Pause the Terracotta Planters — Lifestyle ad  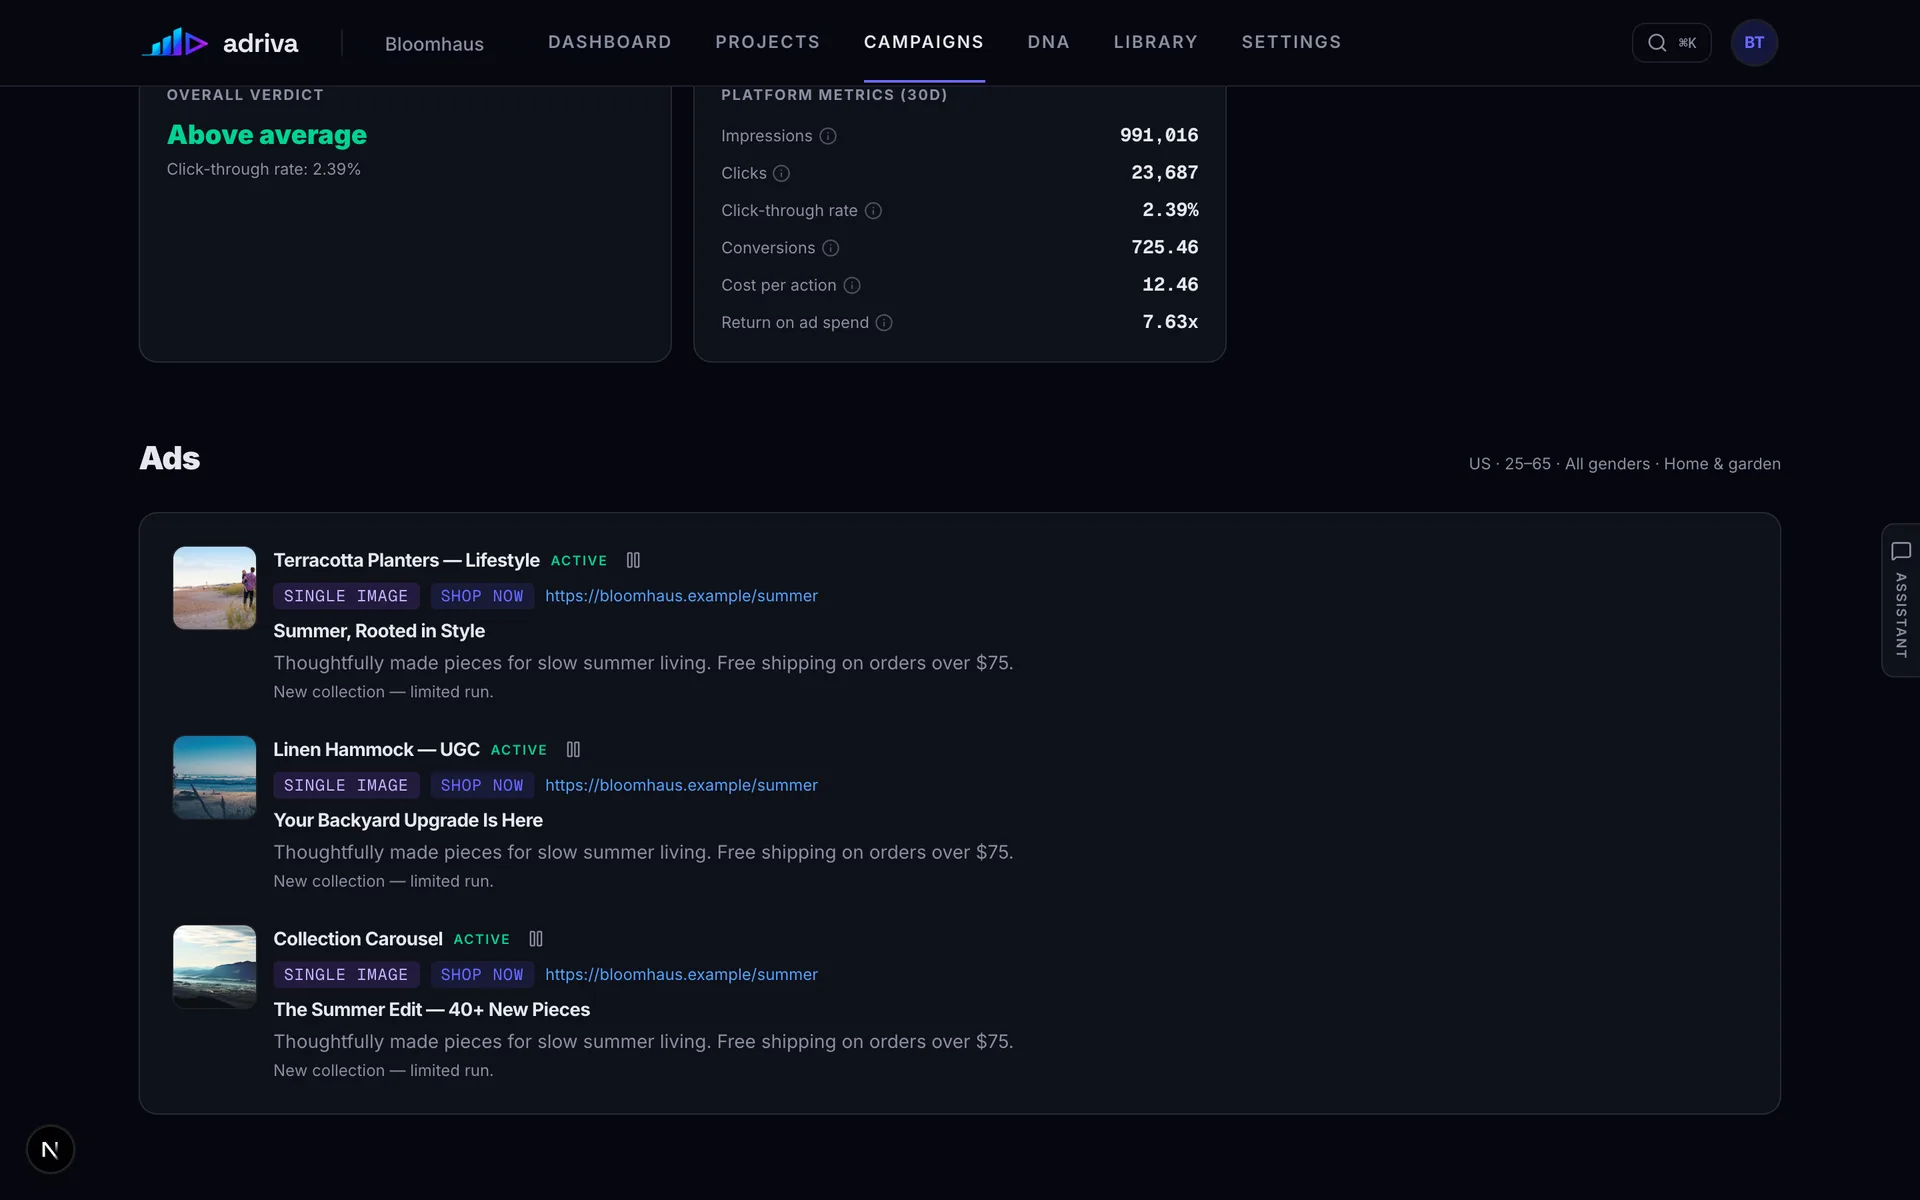pyautogui.click(x=633, y=560)
